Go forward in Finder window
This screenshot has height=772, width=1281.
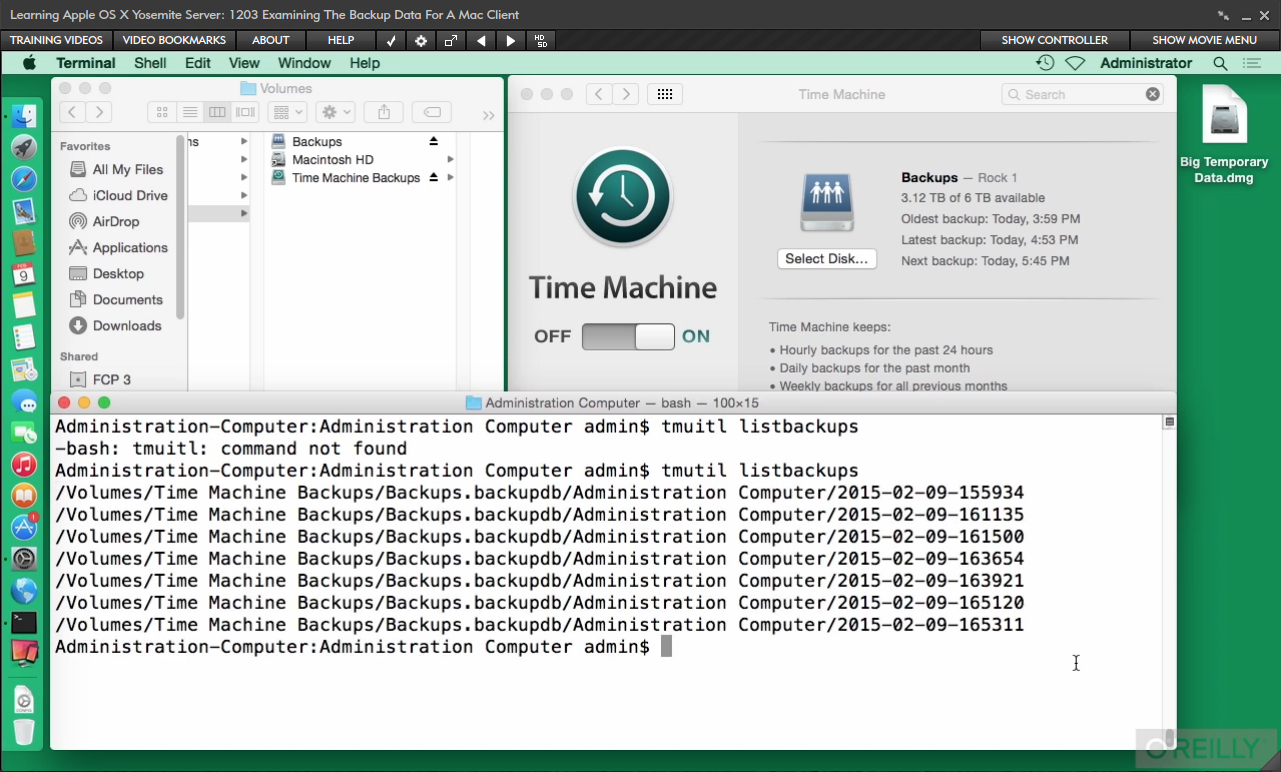(98, 113)
